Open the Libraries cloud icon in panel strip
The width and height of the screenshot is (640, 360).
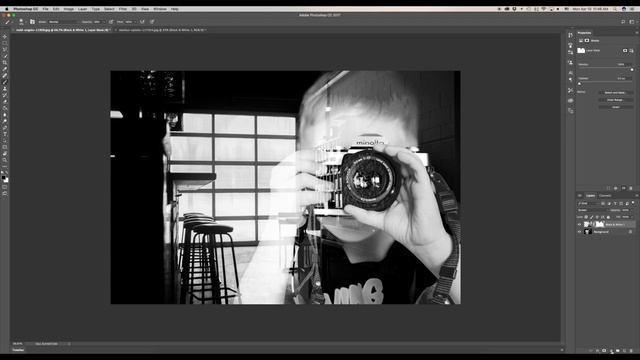(x=571, y=100)
